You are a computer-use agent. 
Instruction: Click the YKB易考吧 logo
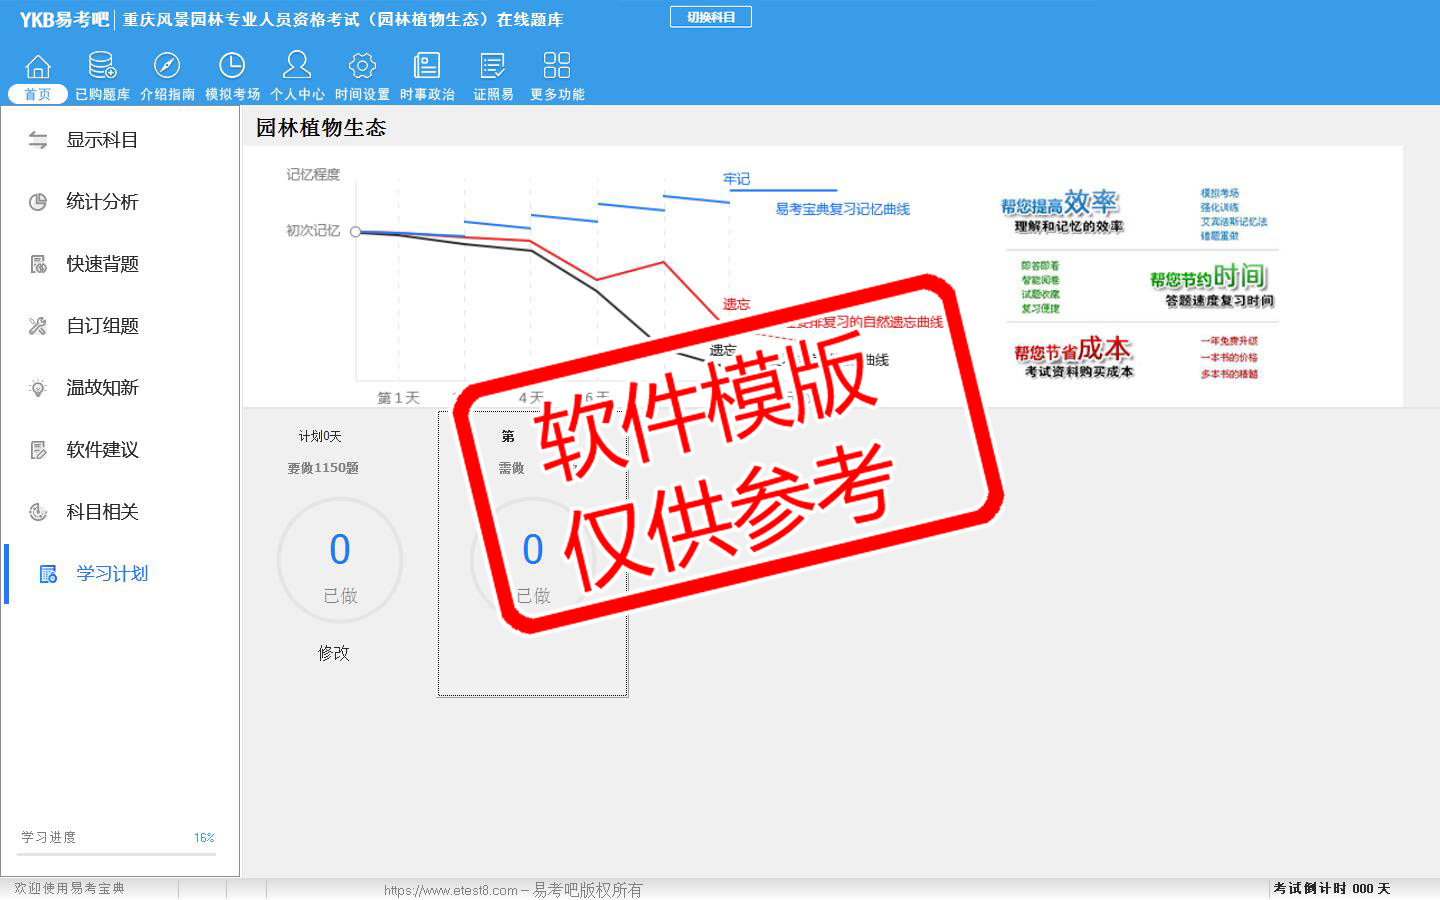click(x=64, y=19)
